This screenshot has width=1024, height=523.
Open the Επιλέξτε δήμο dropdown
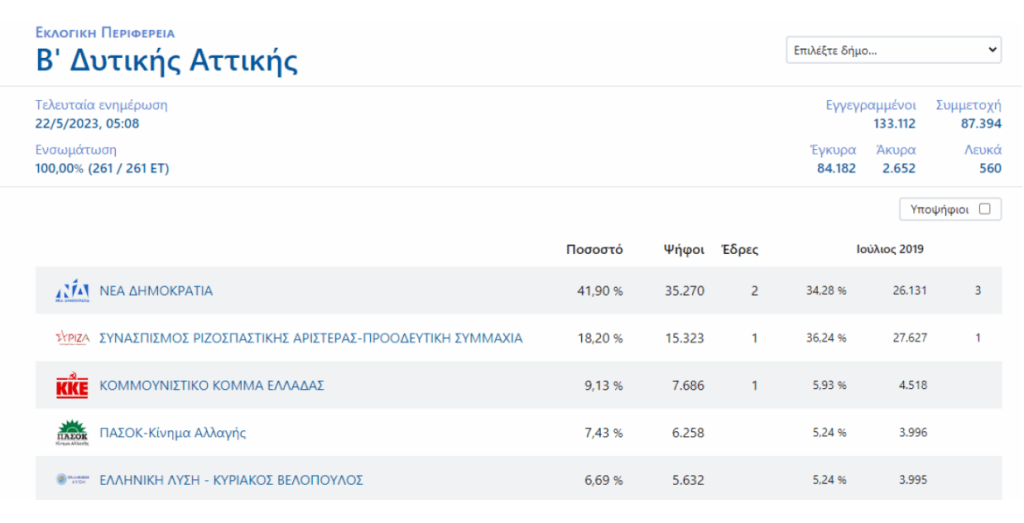[893, 49]
